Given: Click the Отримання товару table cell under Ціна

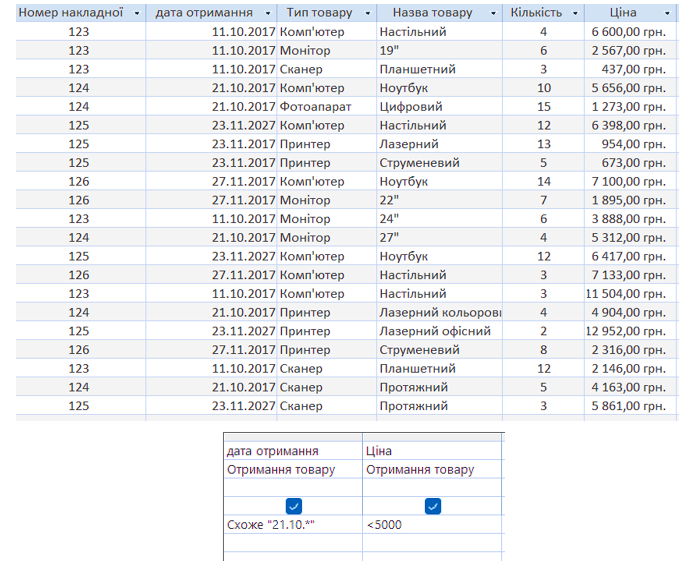Looking at the screenshot, I should pyautogui.click(x=432, y=469).
